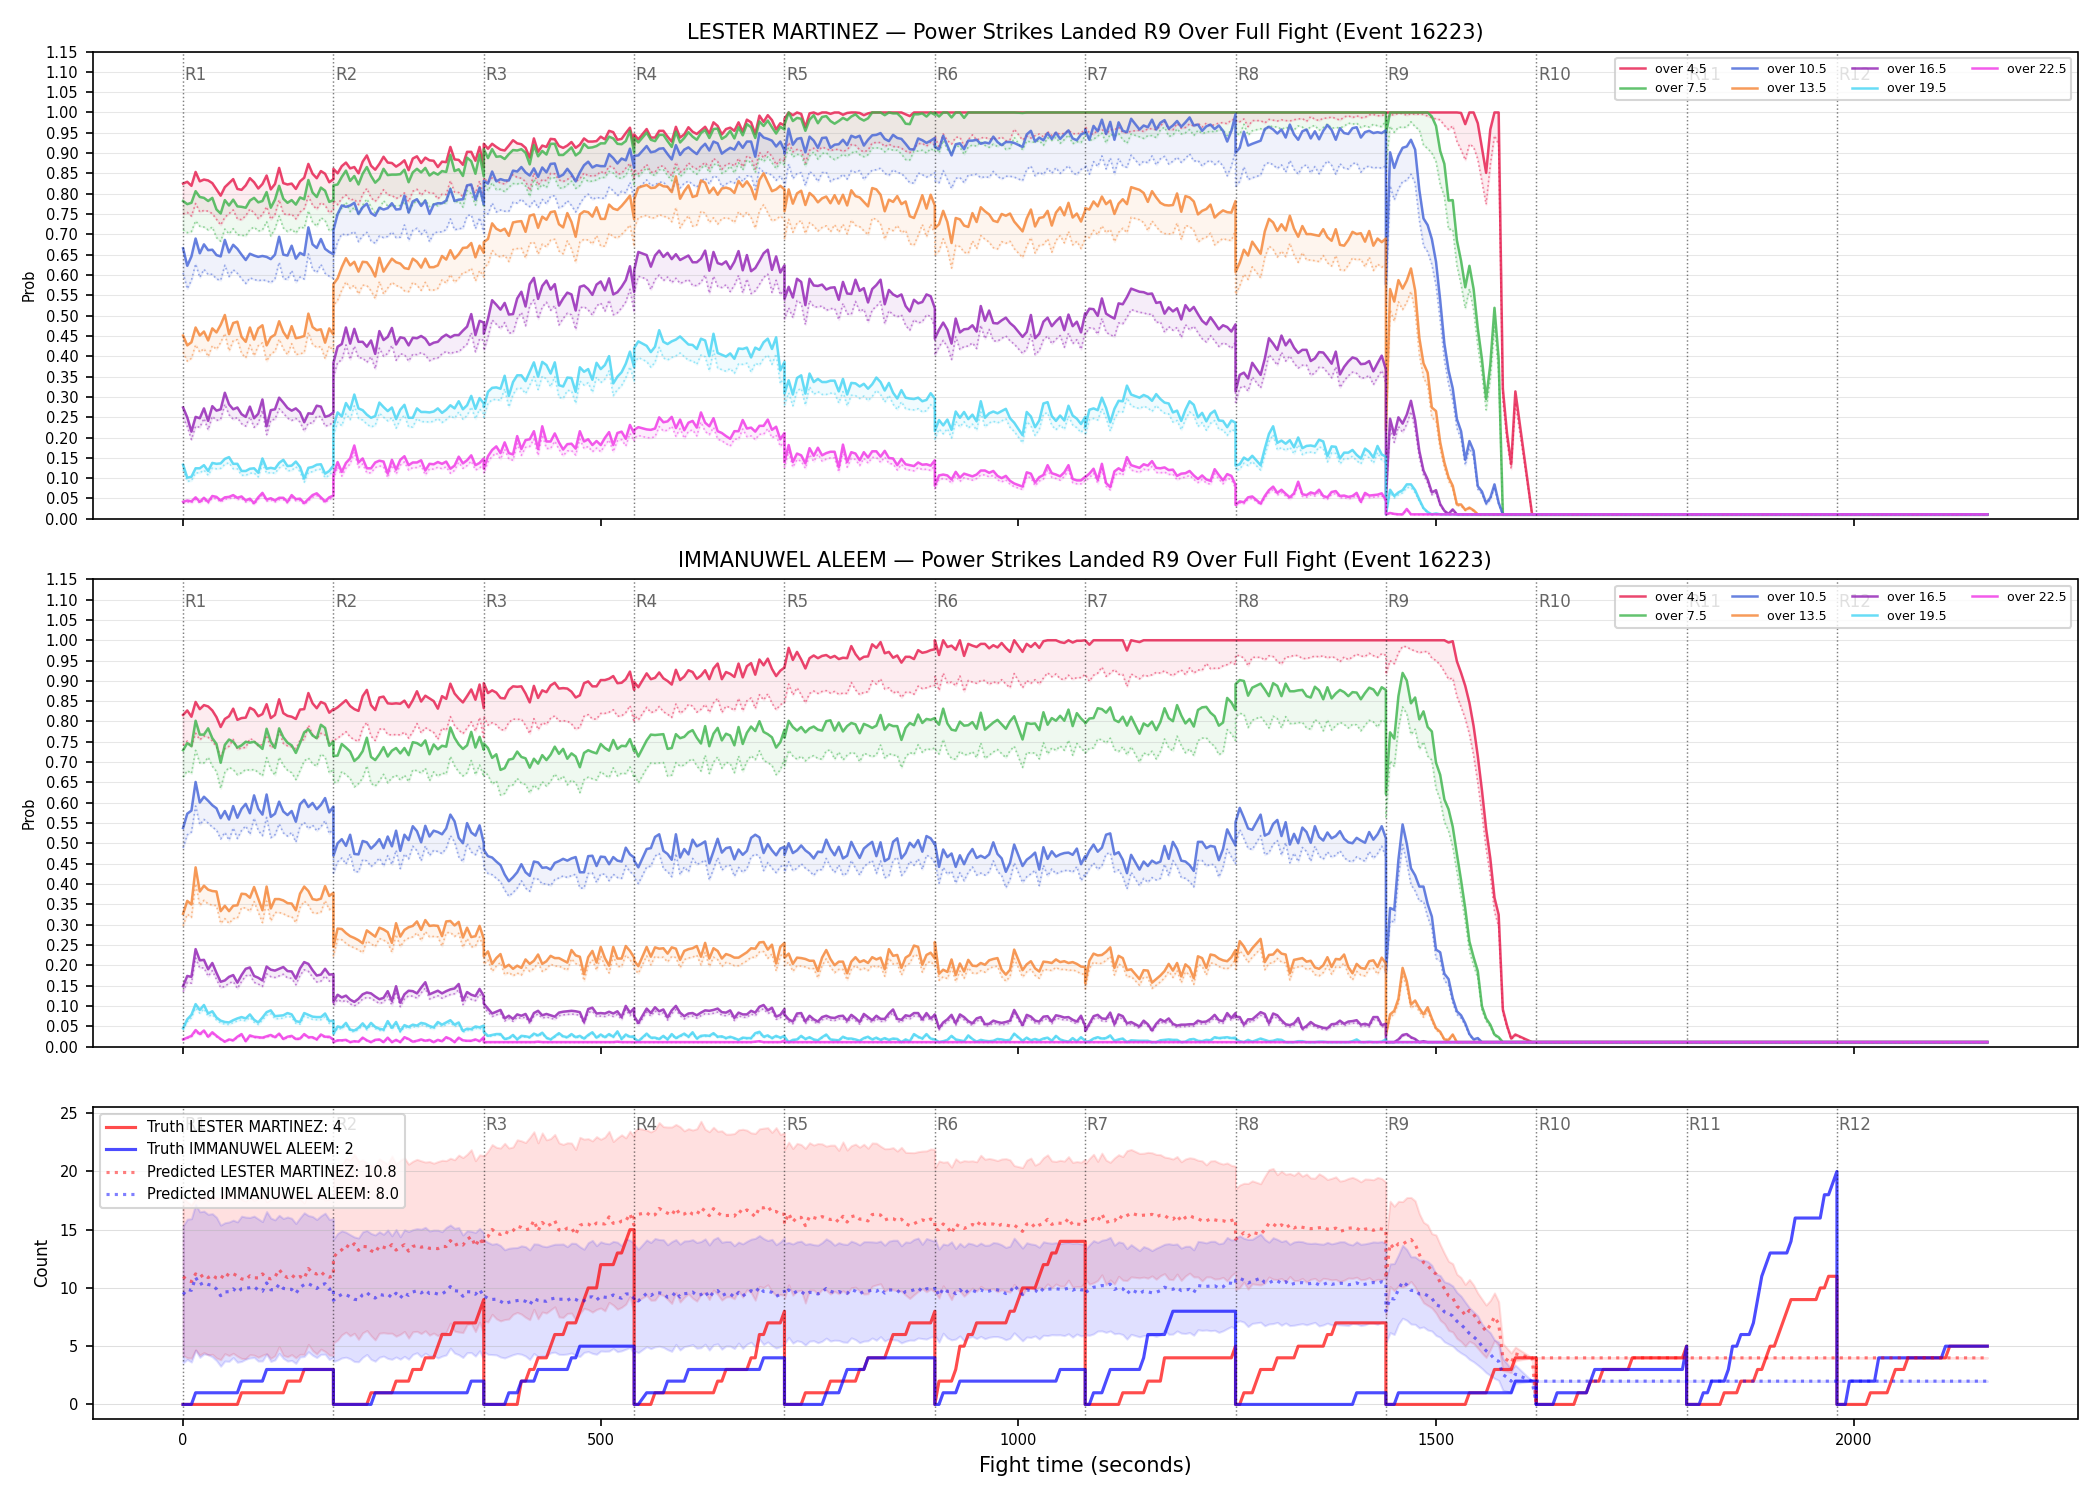Click '1.15' tick on Lester Martinez Prob axis
2100x1500 pixels.
[62, 52]
